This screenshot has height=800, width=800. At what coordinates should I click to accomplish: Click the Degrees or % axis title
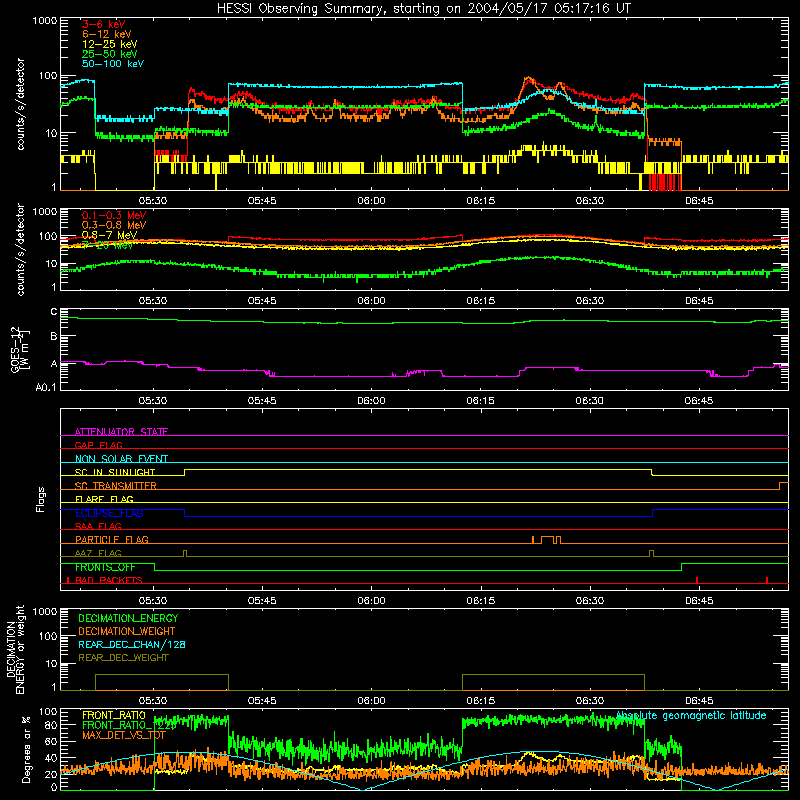coord(26,749)
